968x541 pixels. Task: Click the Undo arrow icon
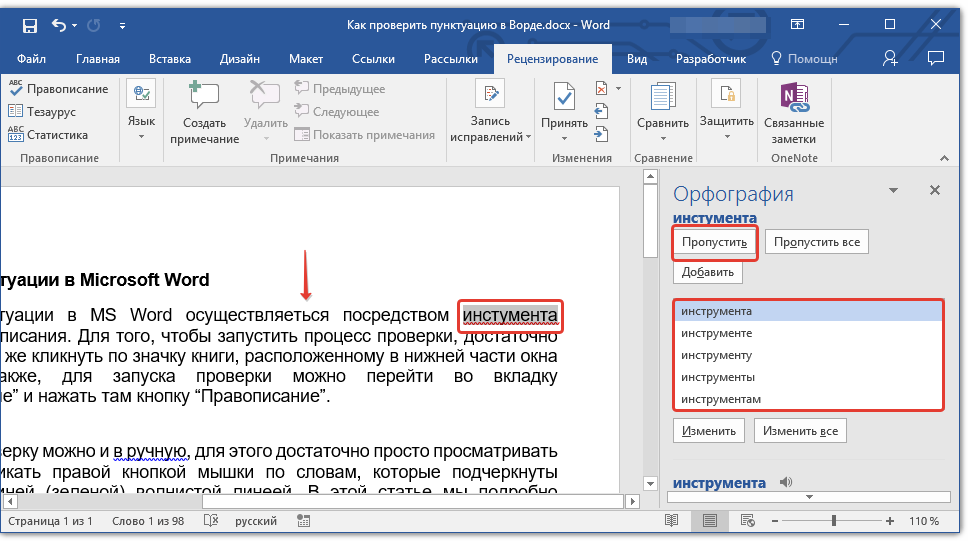point(58,25)
